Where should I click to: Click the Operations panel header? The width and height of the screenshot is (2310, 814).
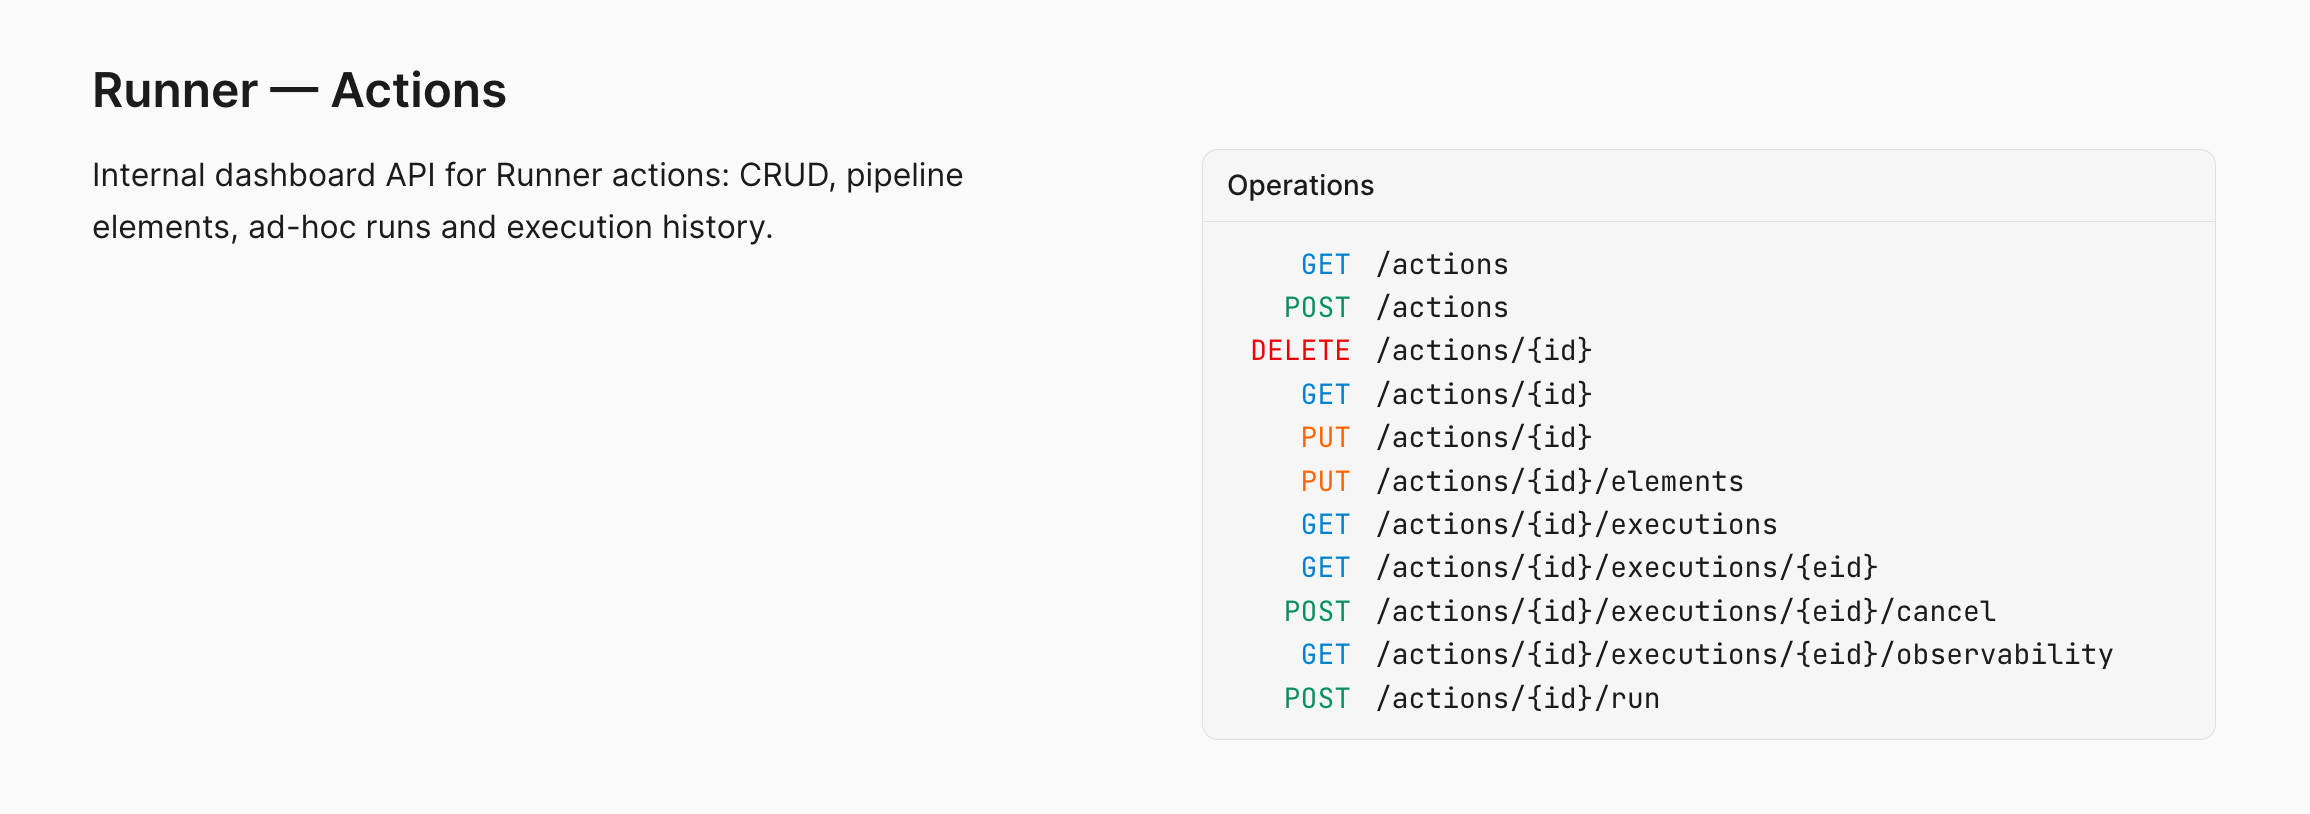coord(1708,186)
